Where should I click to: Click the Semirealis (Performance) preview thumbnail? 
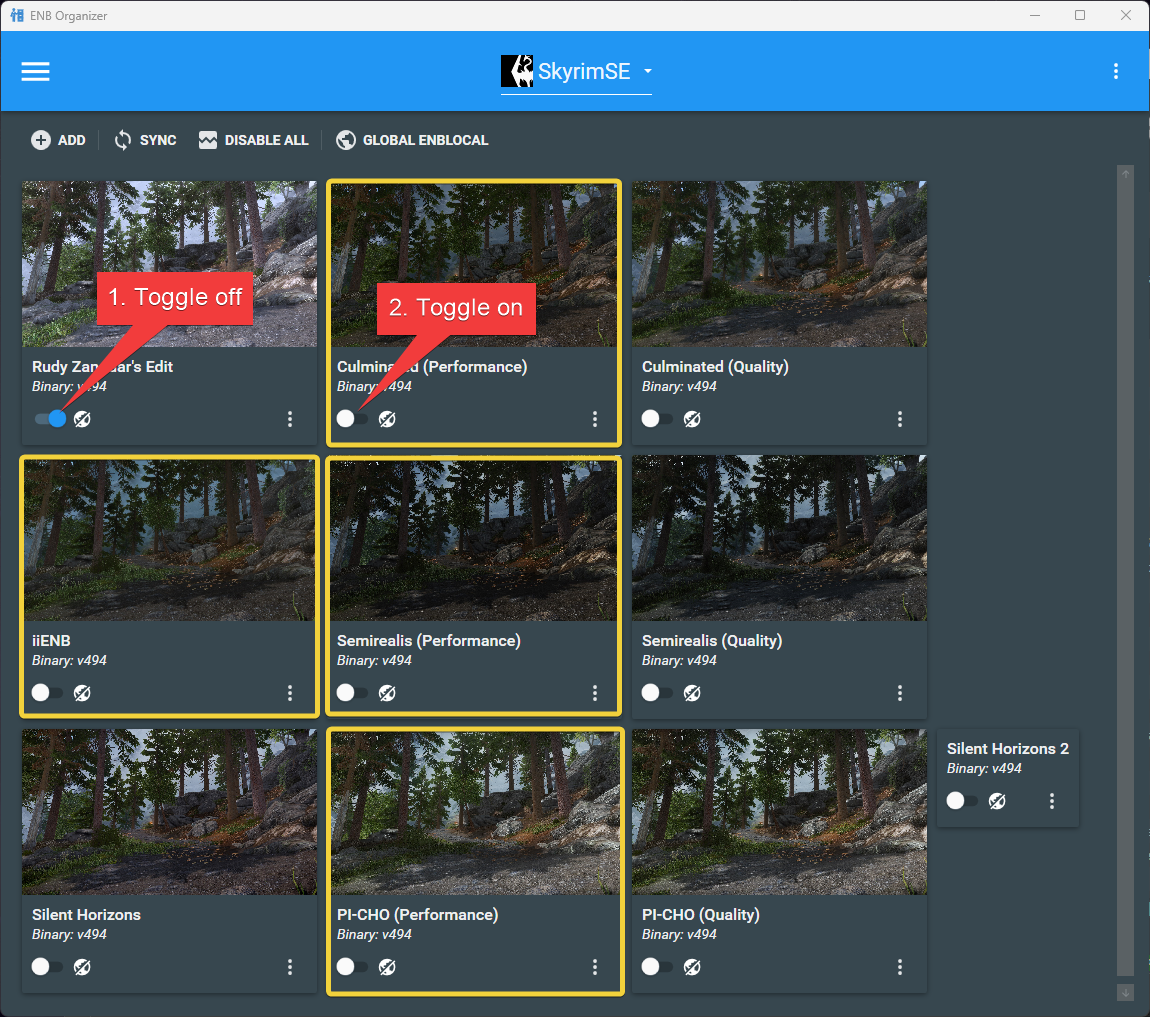click(474, 540)
